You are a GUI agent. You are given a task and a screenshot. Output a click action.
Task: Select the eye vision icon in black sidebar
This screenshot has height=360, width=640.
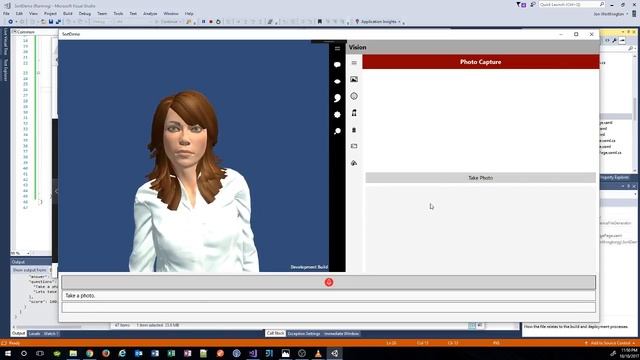(x=337, y=82)
